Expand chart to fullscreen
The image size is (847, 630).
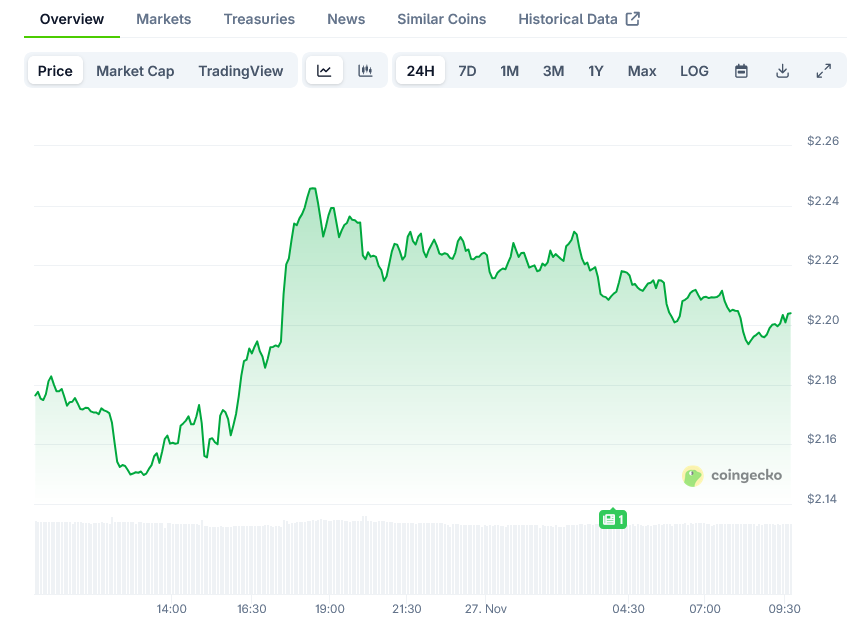coord(823,71)
